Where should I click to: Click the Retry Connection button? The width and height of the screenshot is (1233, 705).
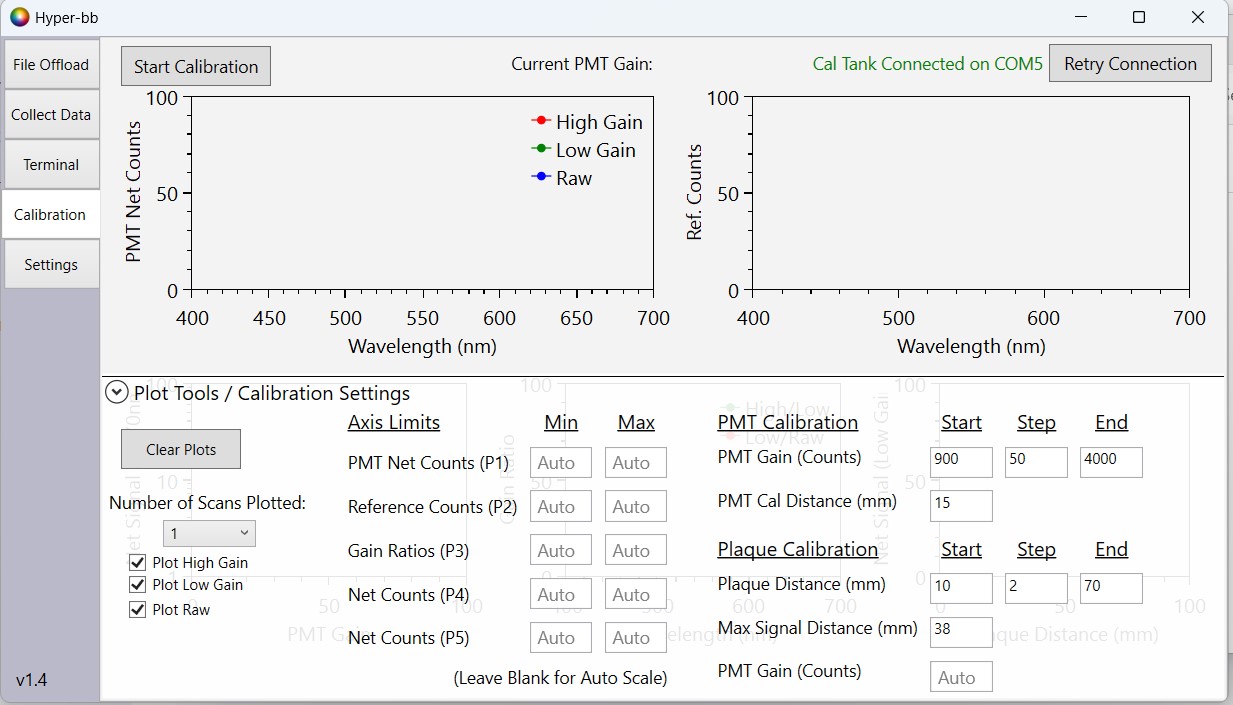pos(1130,64)
